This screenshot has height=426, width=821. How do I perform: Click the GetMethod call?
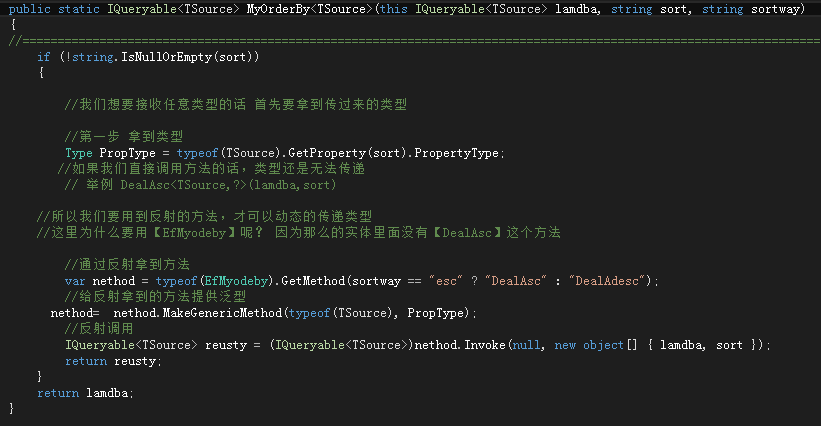315,281
